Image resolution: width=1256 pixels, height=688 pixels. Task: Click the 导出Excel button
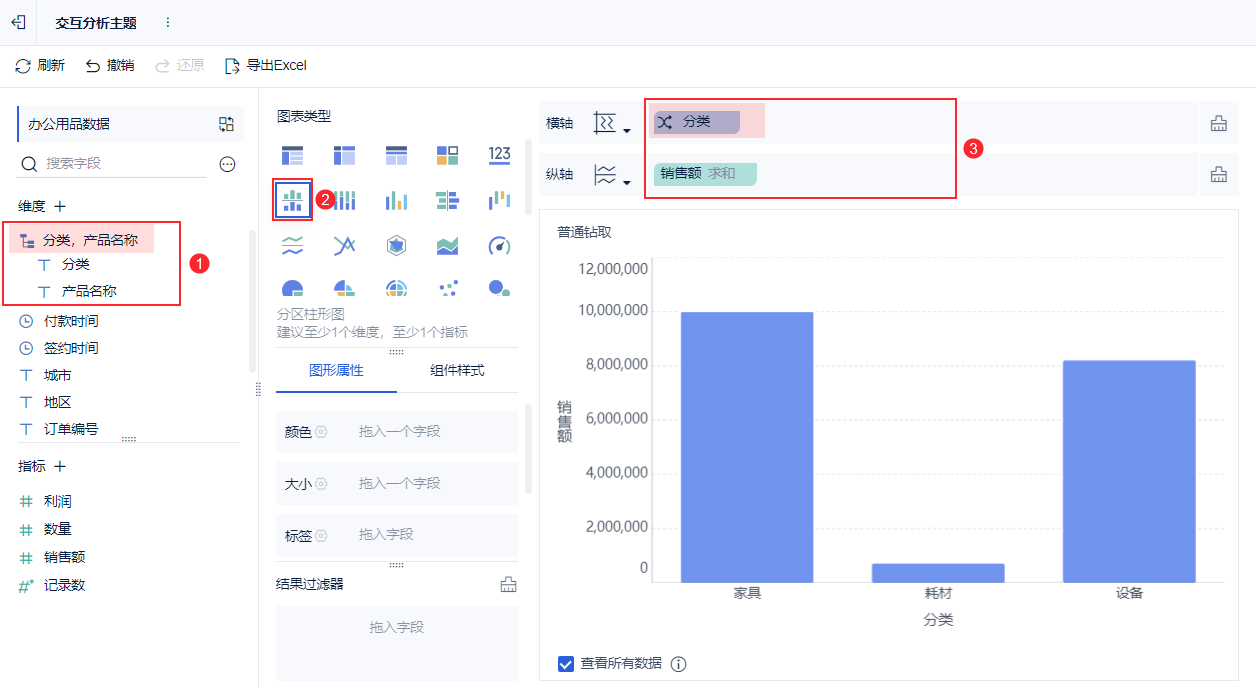coord(265,65)
